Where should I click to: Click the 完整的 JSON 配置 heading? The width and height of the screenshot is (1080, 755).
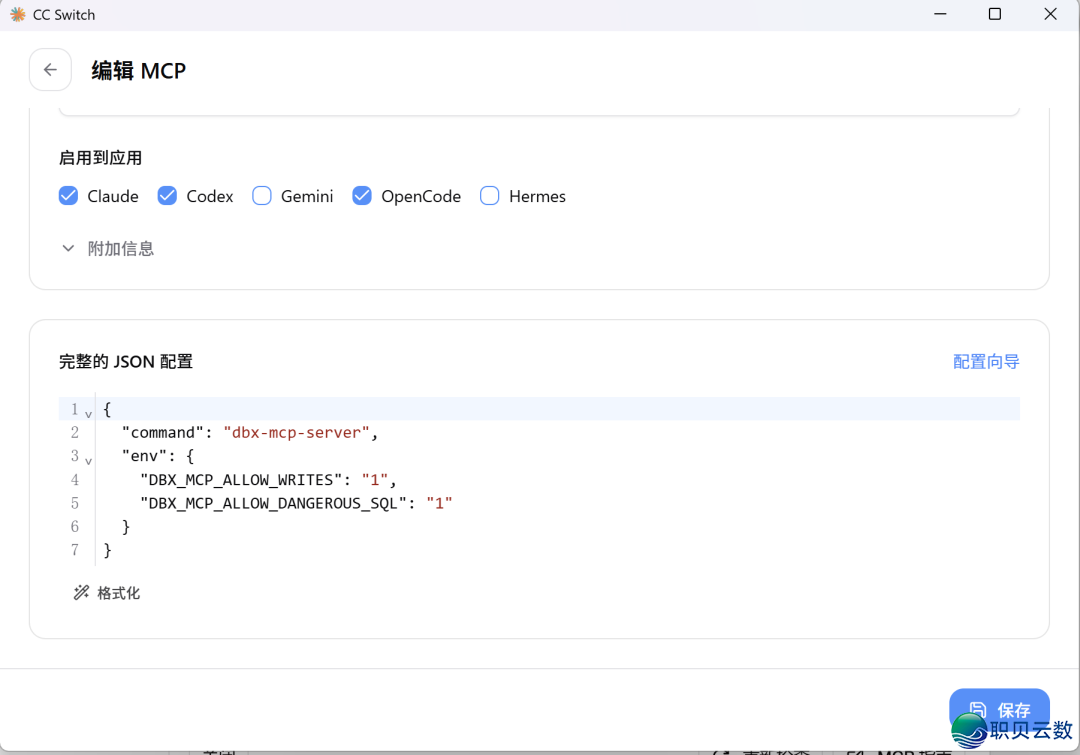pos(126,362)
